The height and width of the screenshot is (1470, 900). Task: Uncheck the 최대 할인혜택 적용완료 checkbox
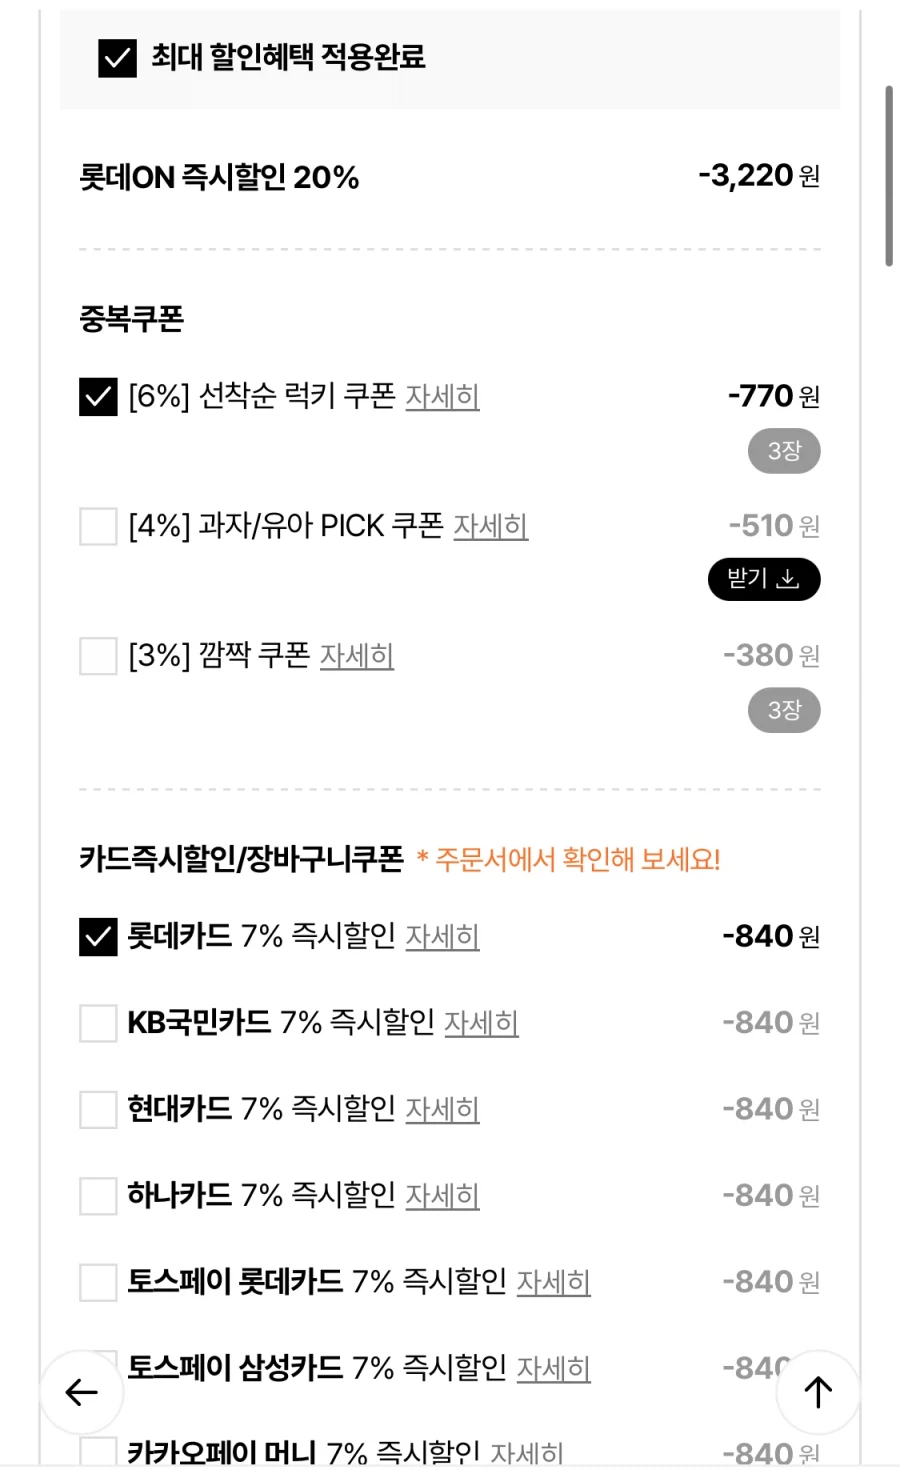click(x=117, y=60)
